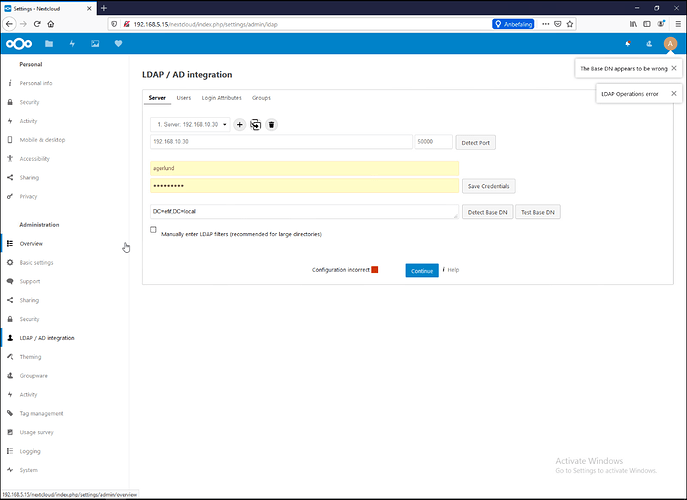687x500 pixels.
Task: Open Firefox library icon
Action: coord(633,24)
